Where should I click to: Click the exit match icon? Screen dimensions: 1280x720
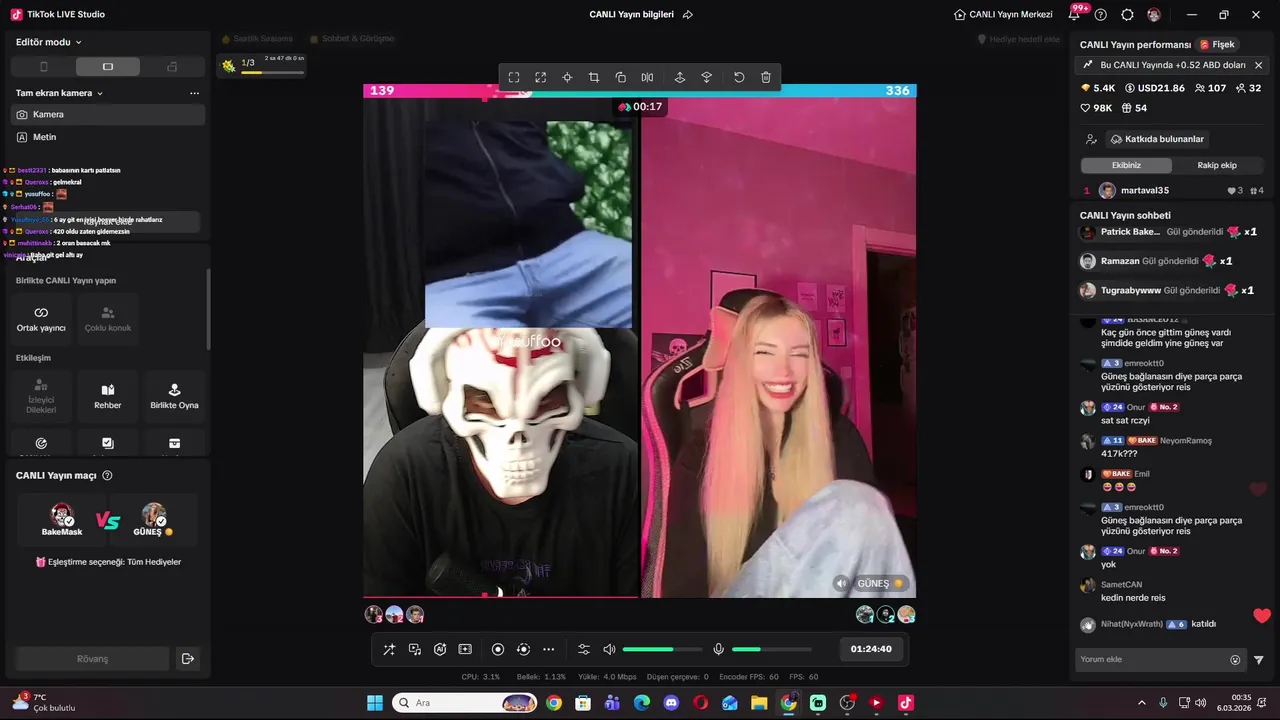coord(187,659)
